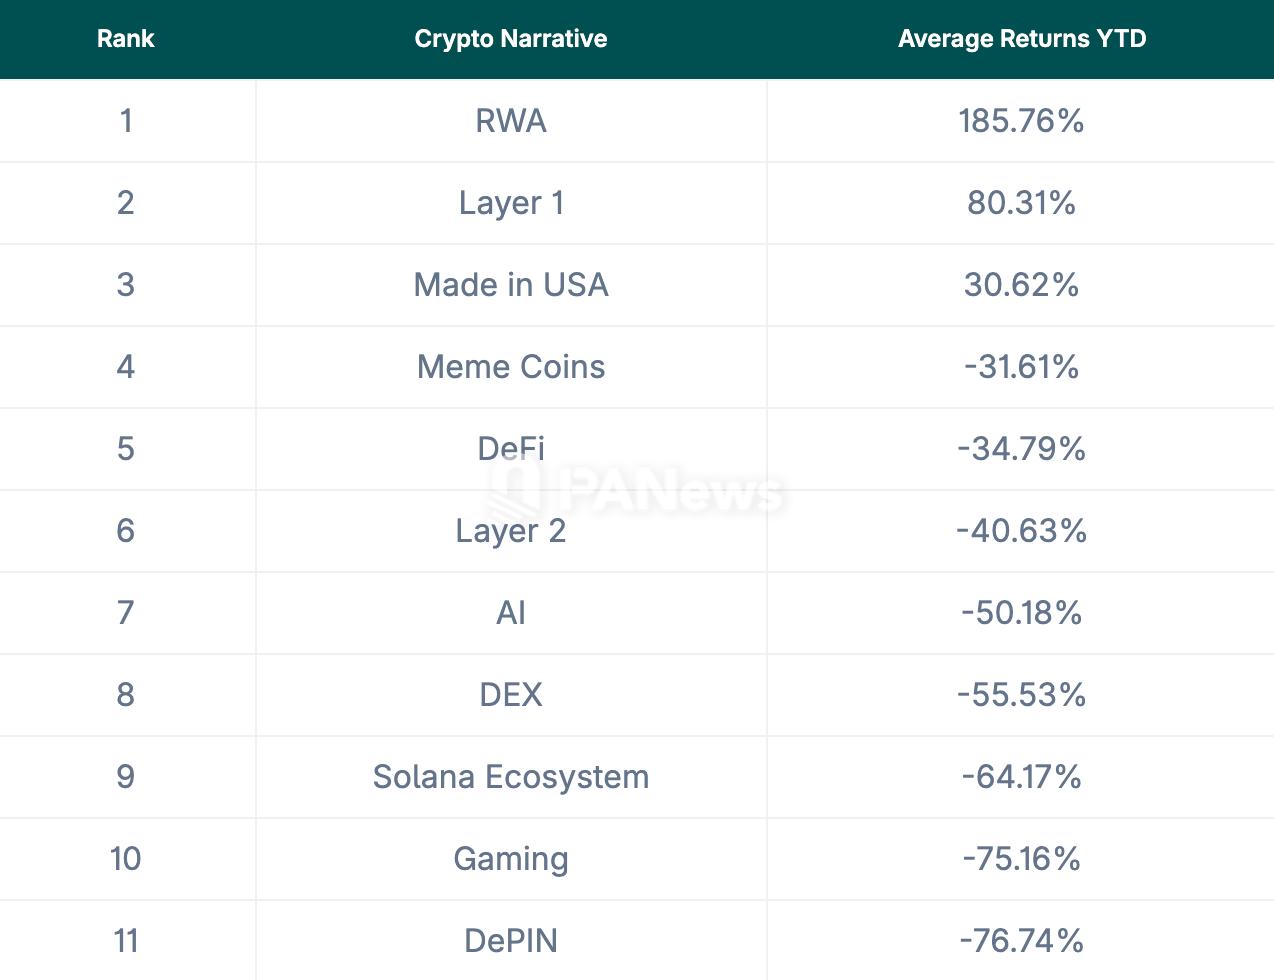Viewport: 1274px width, 980px height.
Task: Select the Layer 1 narrative cell
Action: click(x=511, y=203)
